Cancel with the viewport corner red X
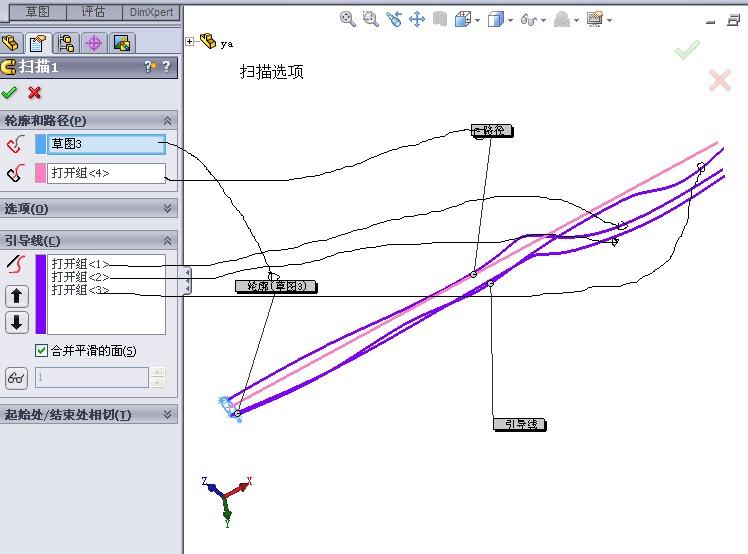748x554 pixels. point(720,80)
